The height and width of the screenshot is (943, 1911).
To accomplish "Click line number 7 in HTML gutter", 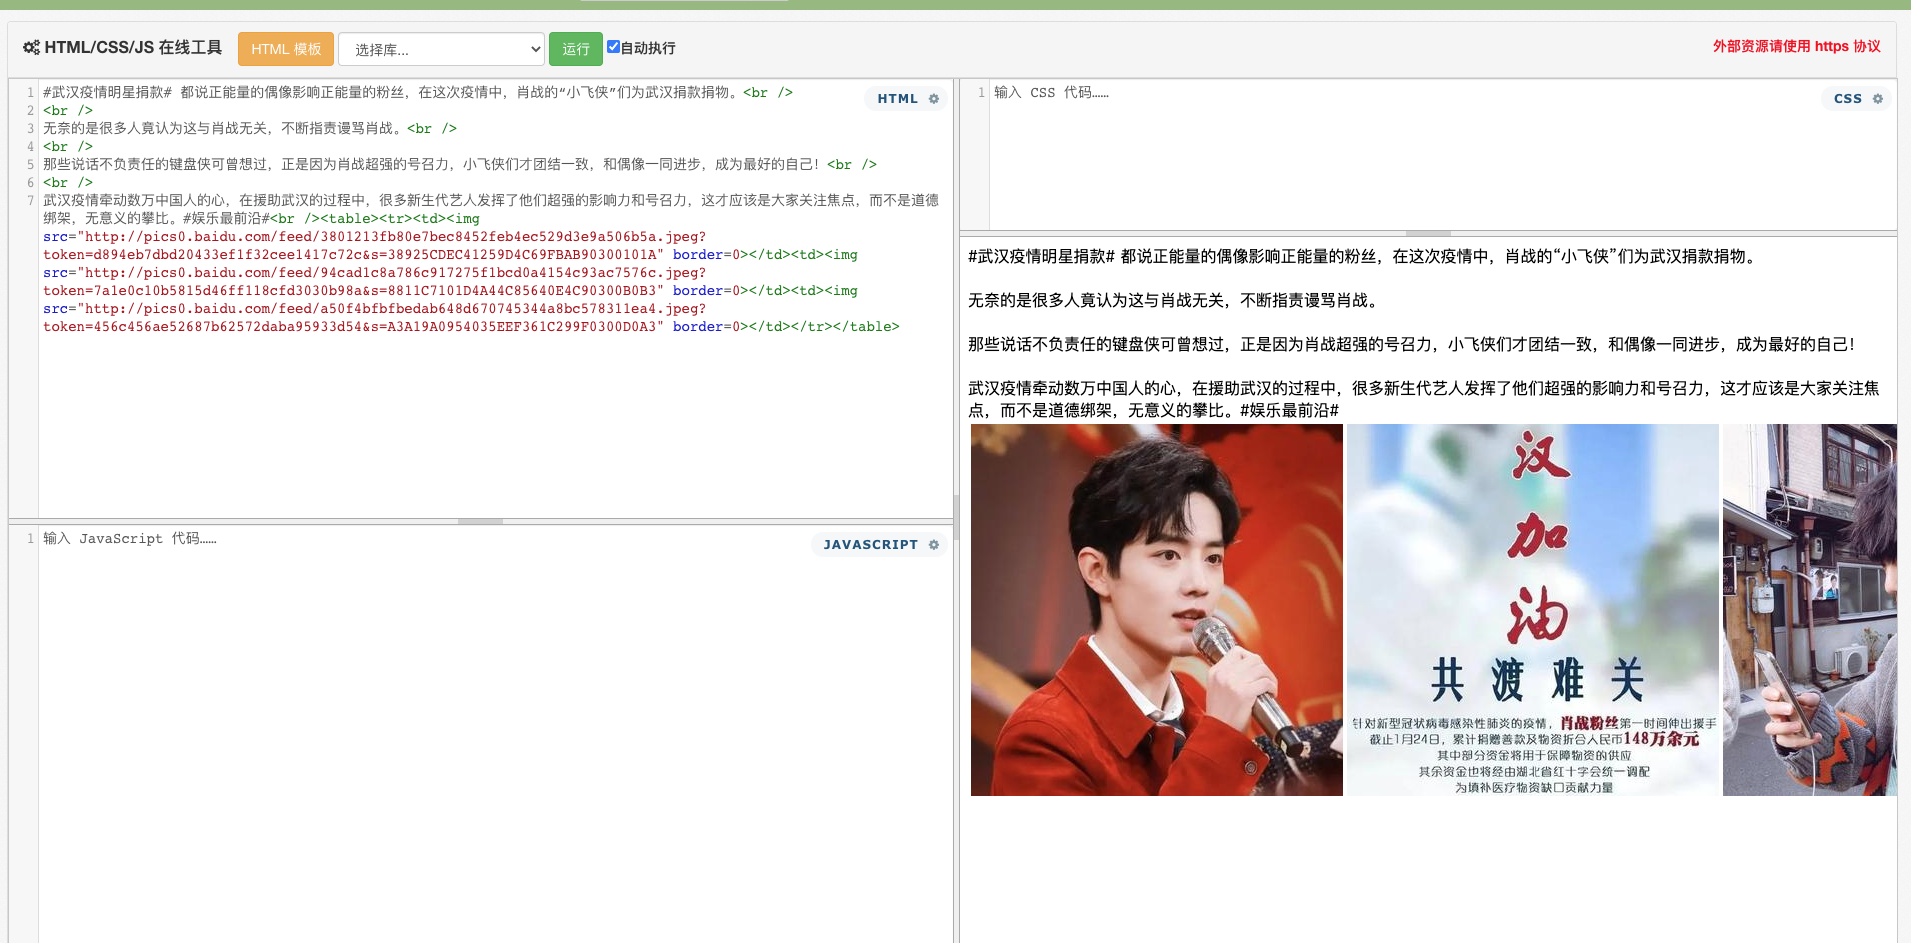I will 31,200.
